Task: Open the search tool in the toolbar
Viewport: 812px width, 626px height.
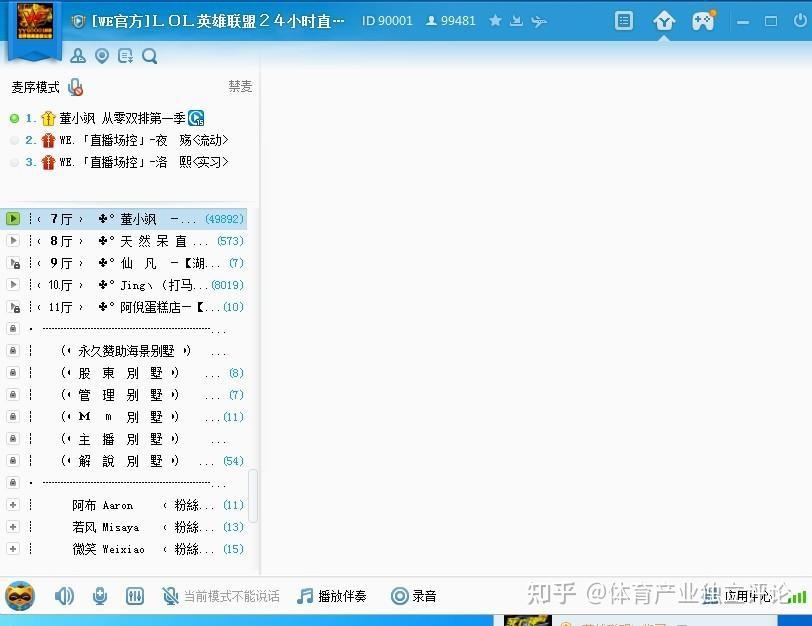Action: click(149, 56)
